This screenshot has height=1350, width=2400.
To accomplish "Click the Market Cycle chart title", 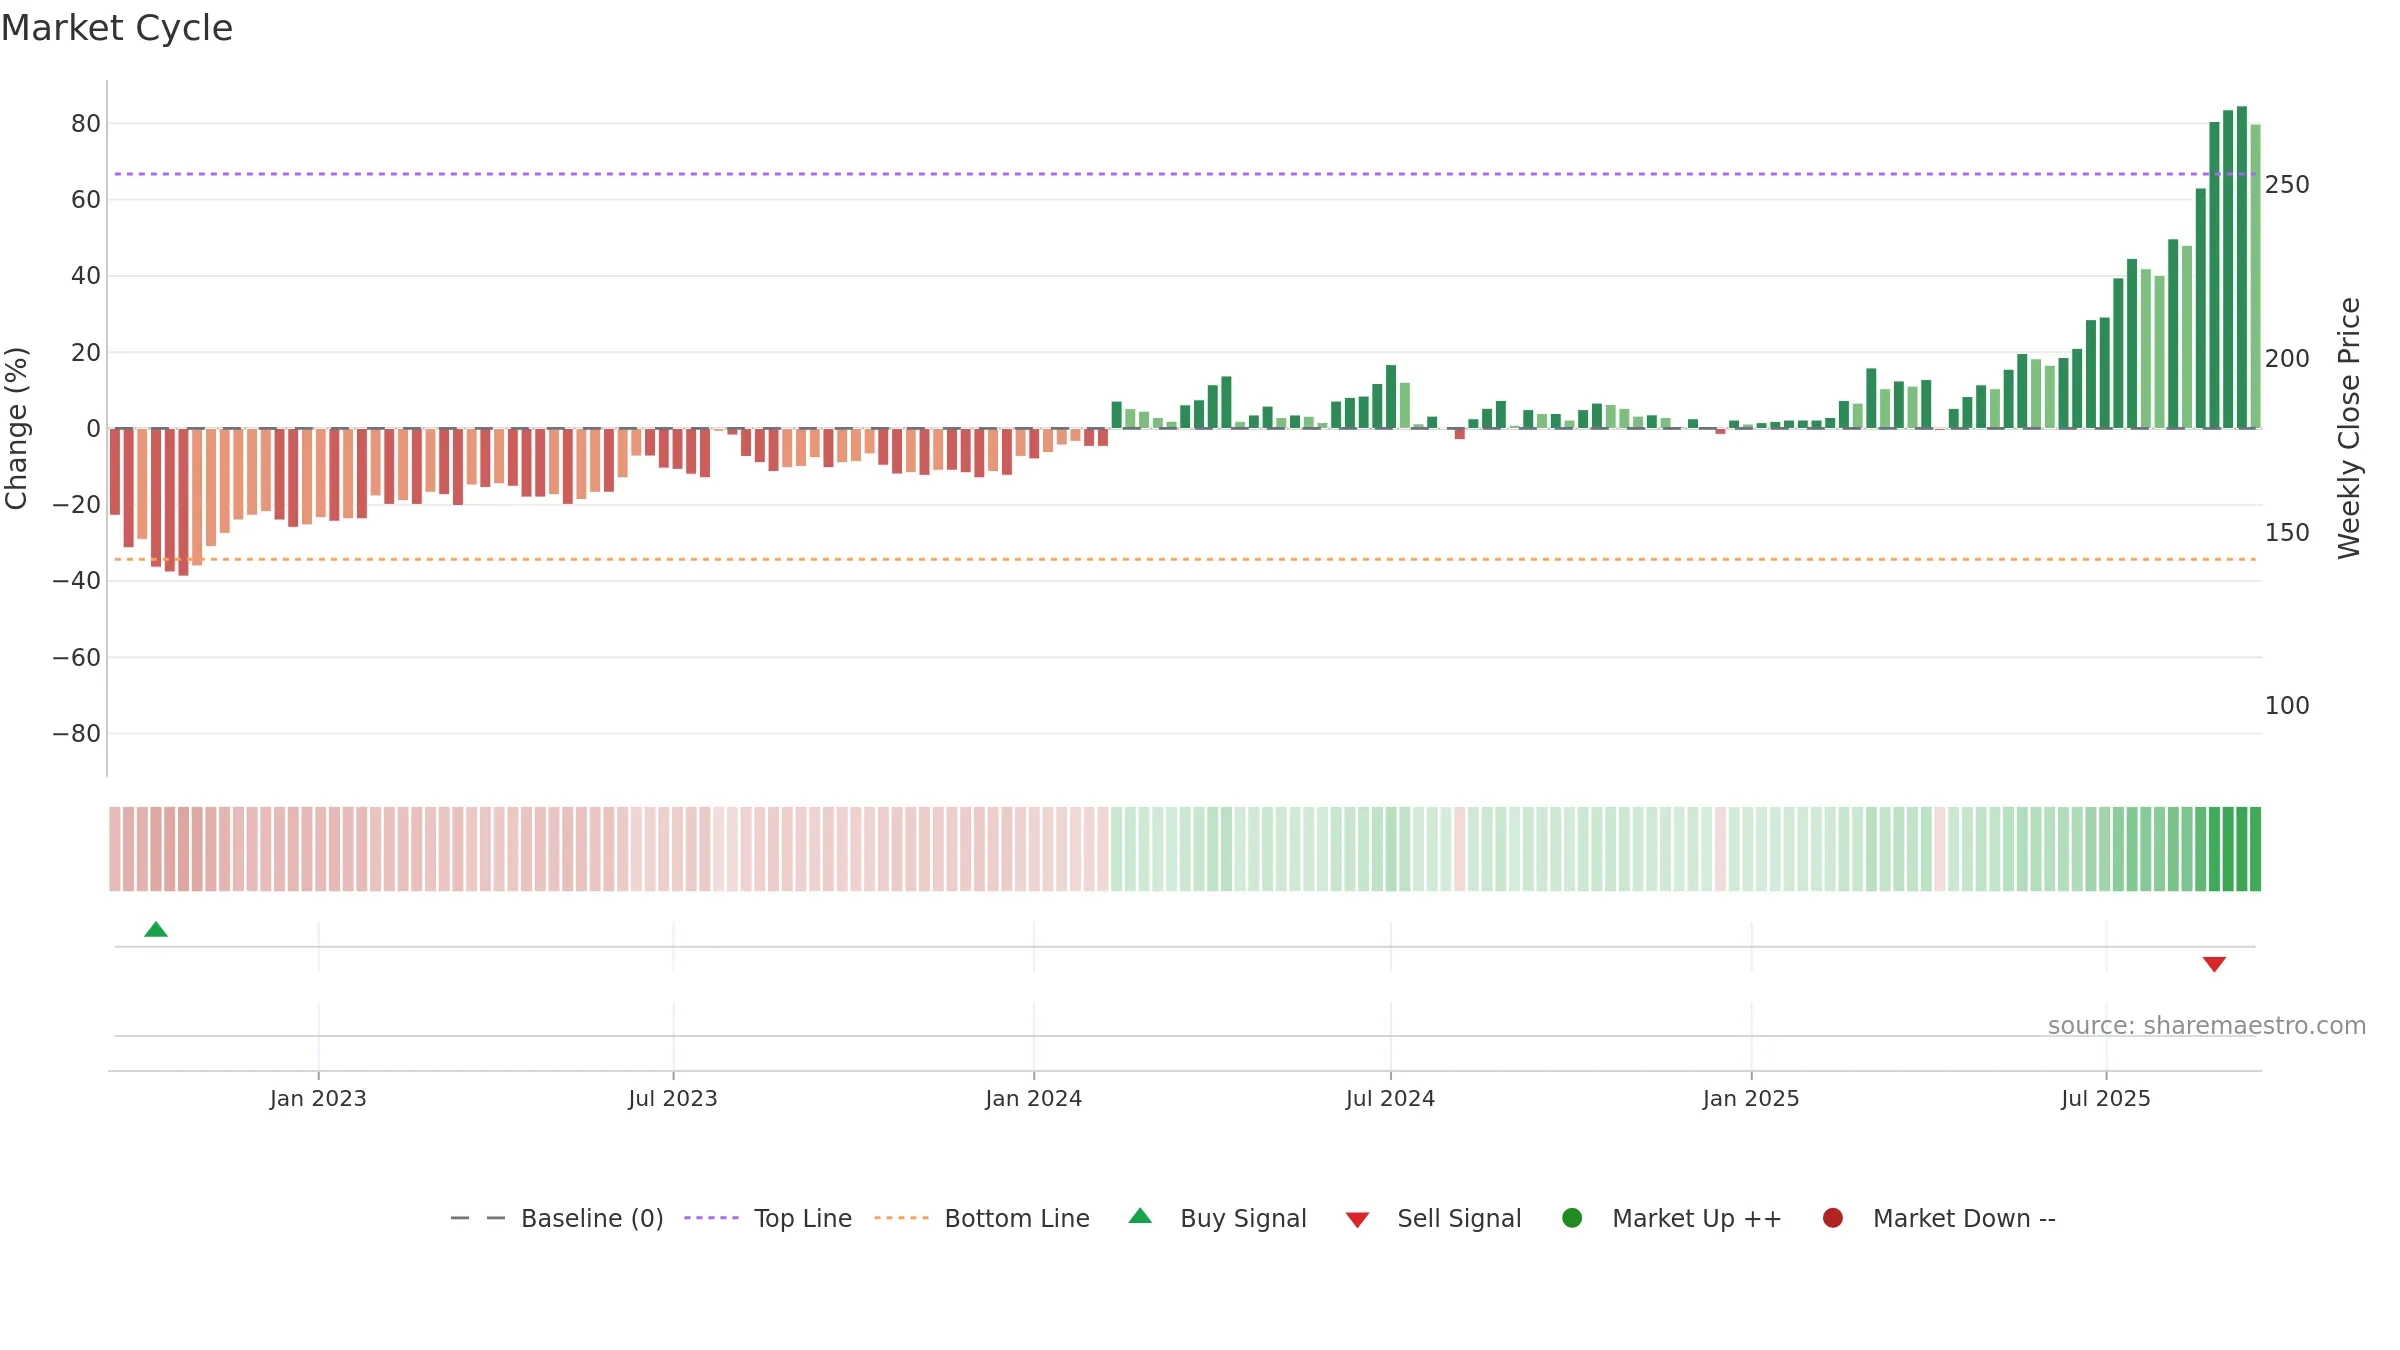I will tap(117, 28).
